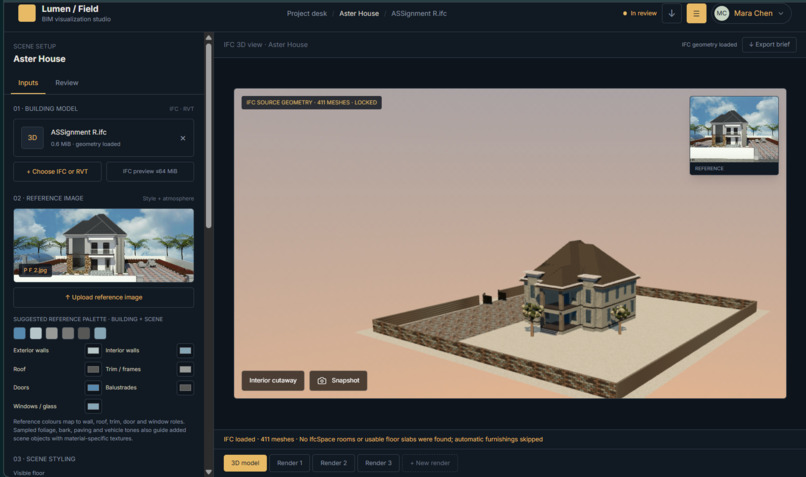Select the second light palette swatch
The height and width of the screenshot is (477, 806).
tap(35, 333)
